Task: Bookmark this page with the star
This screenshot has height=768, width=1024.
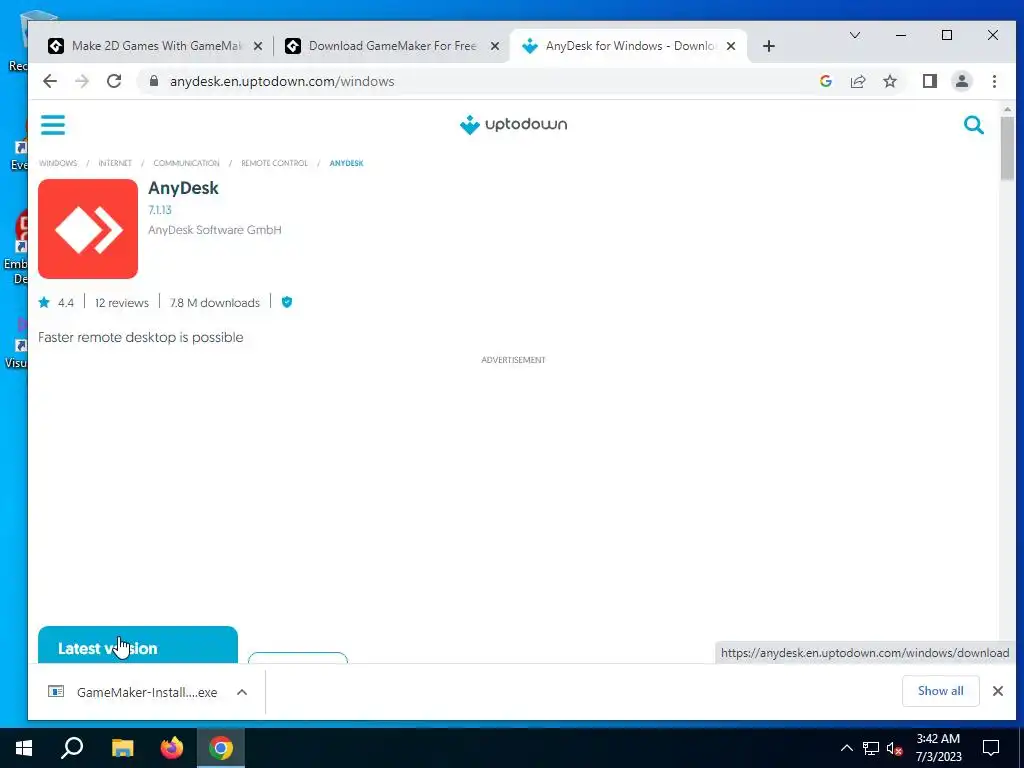Action: [x=889, y=81]
